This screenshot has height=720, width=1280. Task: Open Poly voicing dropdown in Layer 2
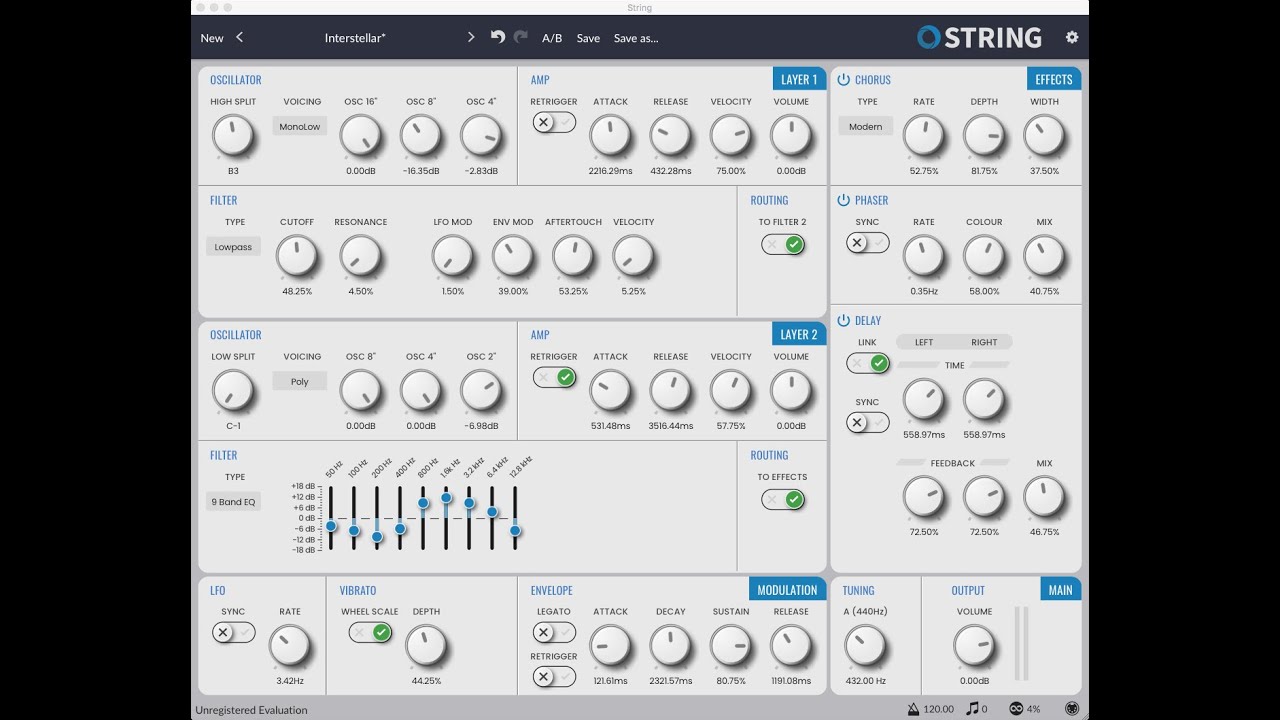click(300, 381)
